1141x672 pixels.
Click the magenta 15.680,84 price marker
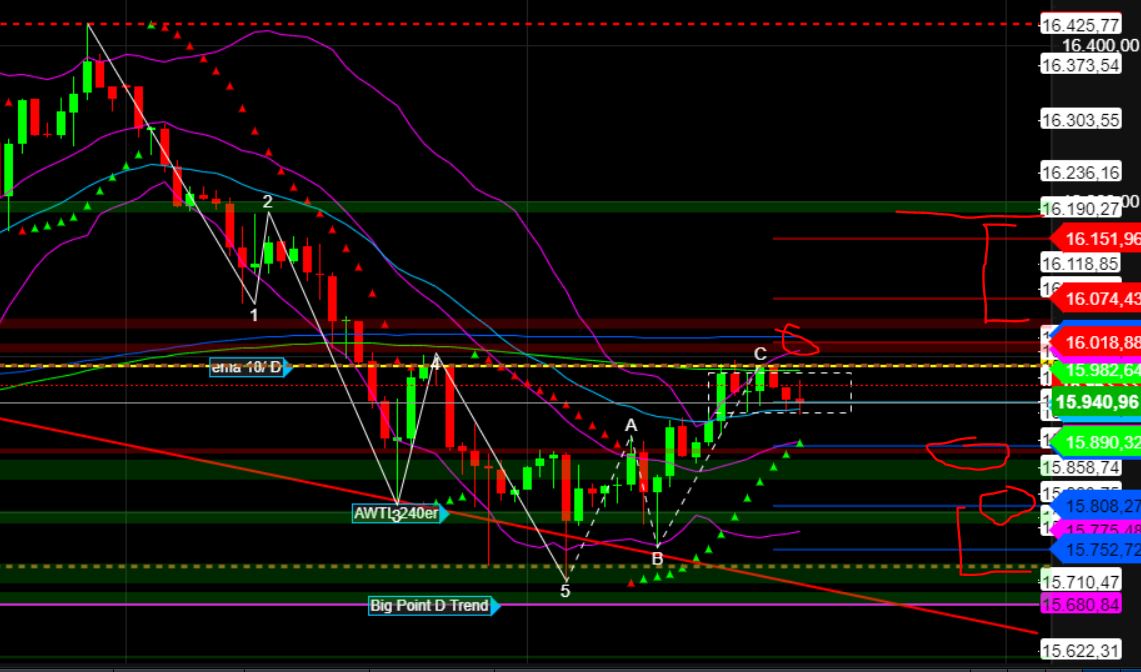1083,603
